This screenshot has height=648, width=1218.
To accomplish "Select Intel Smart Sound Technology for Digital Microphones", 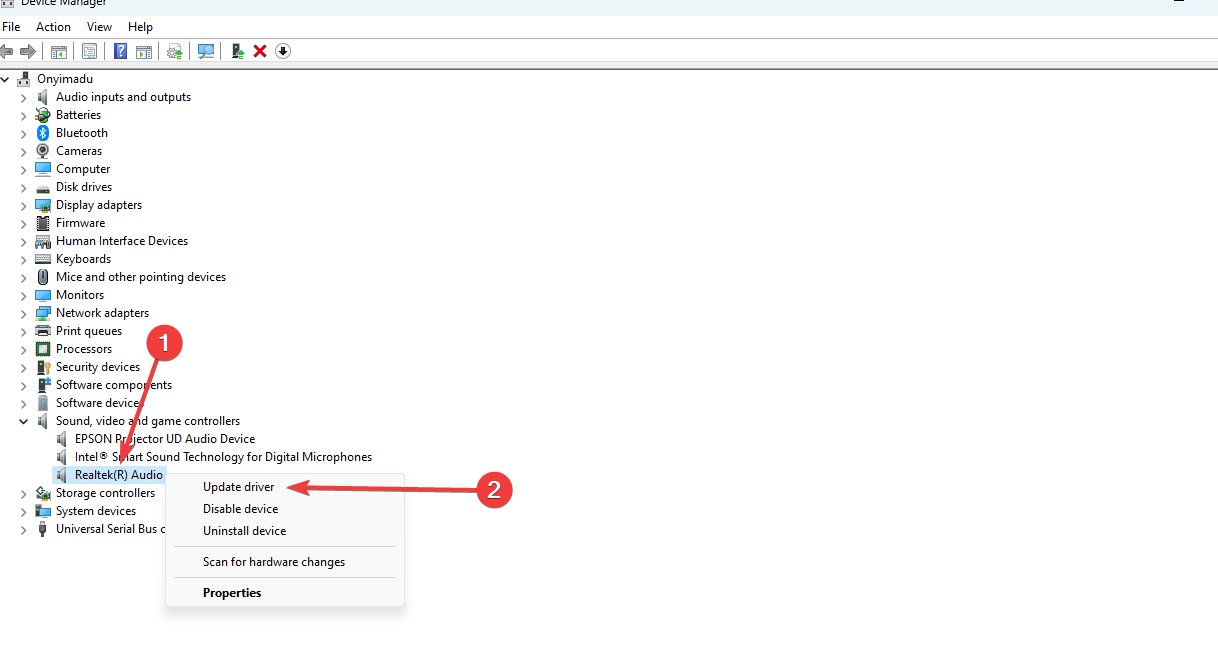I will tap(223, 457).
